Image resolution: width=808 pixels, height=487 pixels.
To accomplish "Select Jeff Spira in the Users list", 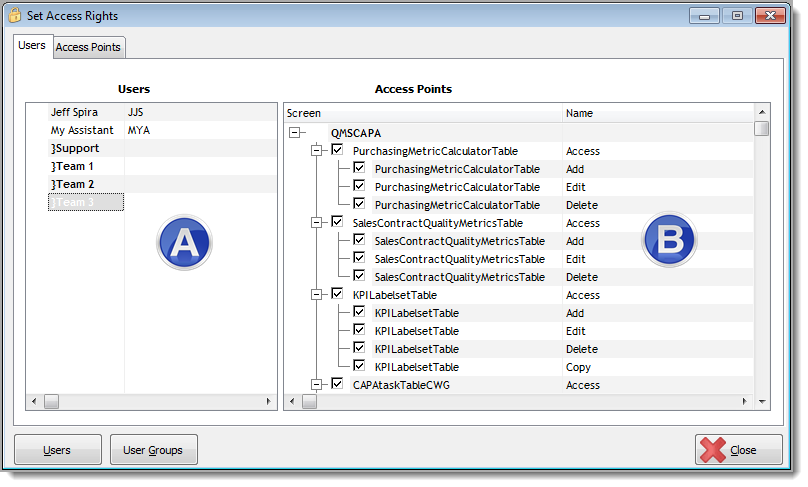I will pos(75,112).
